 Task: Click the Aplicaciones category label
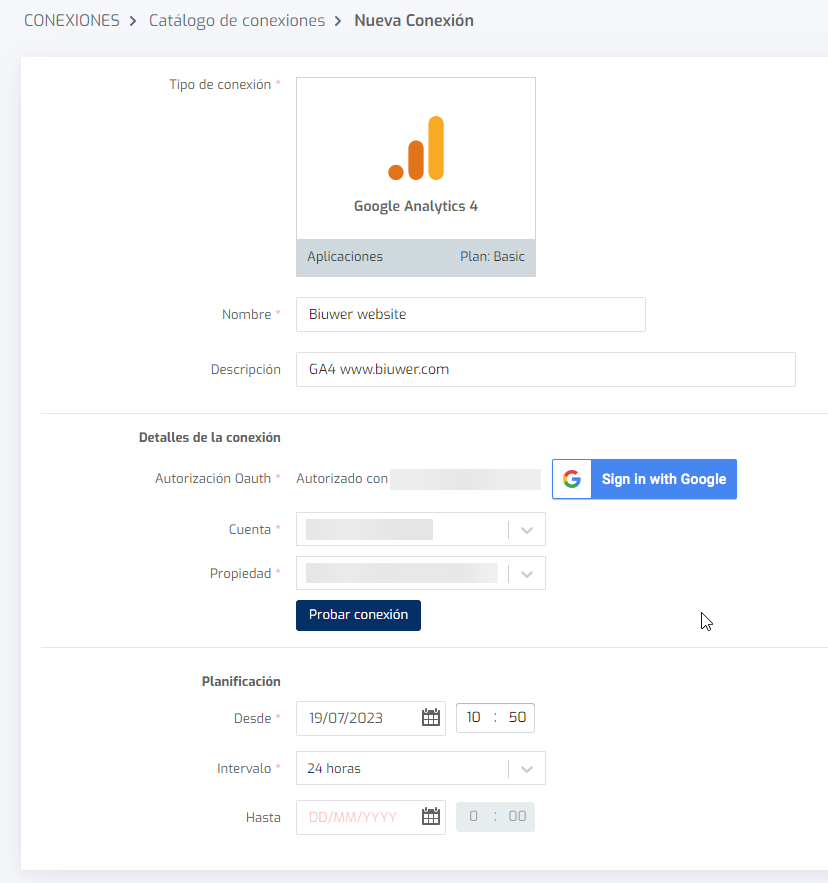pyautogui.click(x=345, y=257)
